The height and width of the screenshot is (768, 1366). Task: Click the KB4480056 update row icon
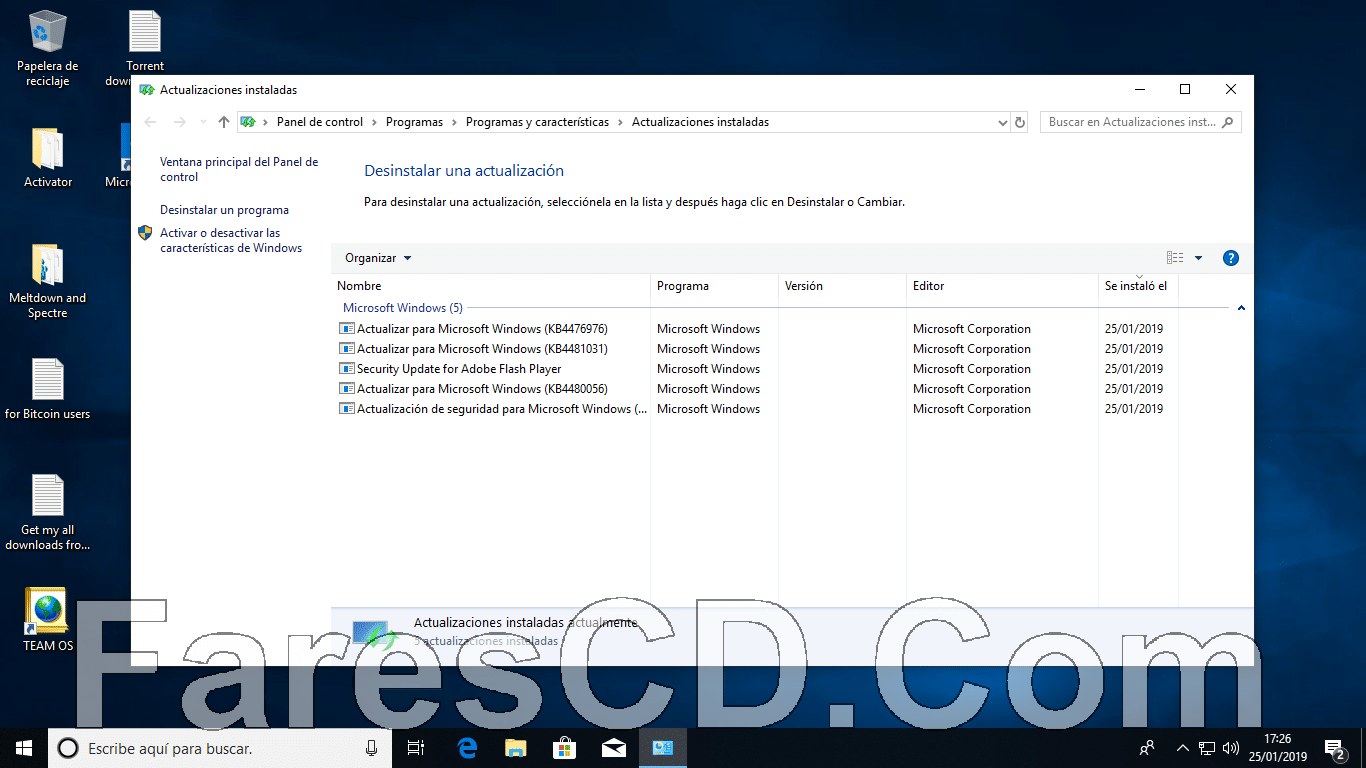click(347, 389)
